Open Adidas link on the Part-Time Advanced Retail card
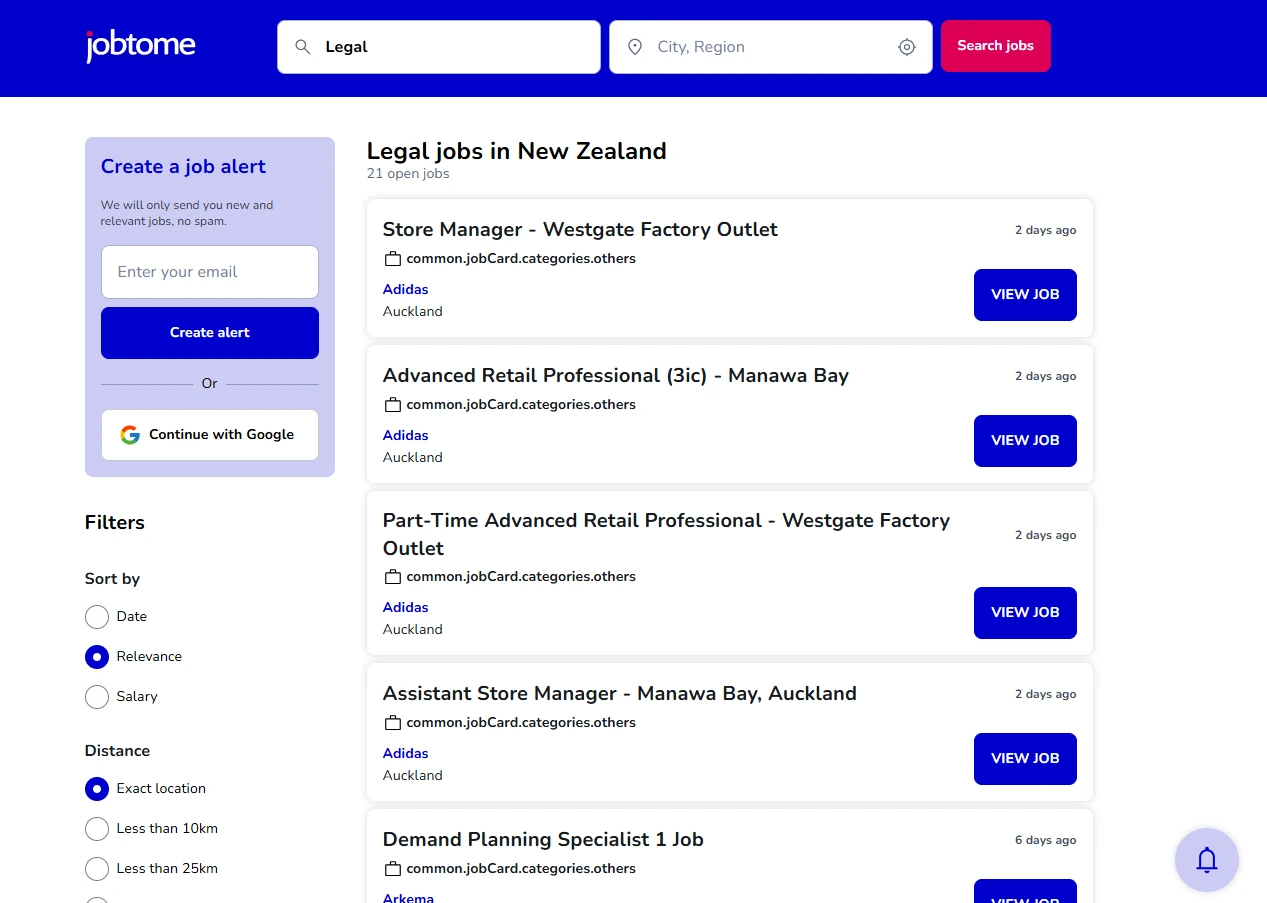1267x903 pixels. click(x=405, y=608)
